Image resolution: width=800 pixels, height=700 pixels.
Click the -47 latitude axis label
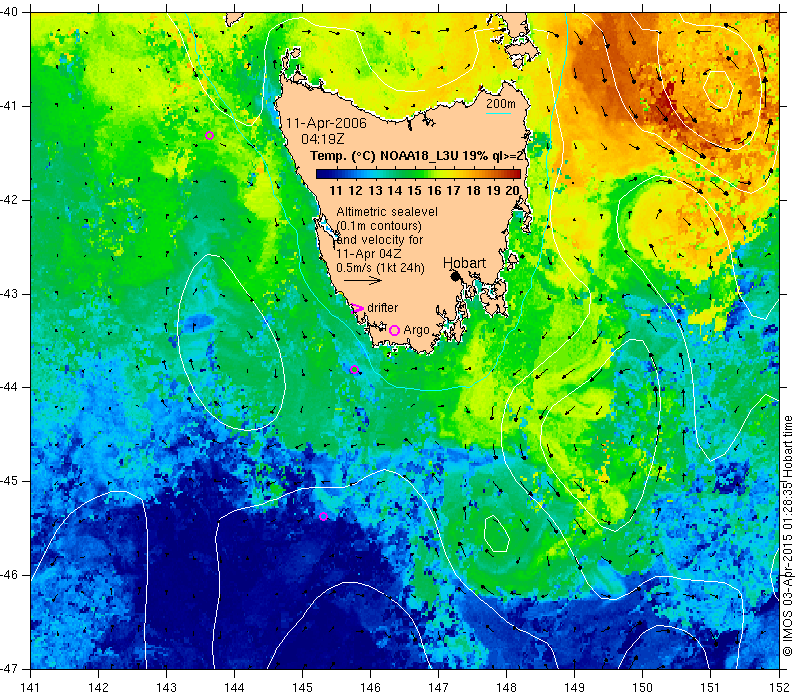click(9, 668)
